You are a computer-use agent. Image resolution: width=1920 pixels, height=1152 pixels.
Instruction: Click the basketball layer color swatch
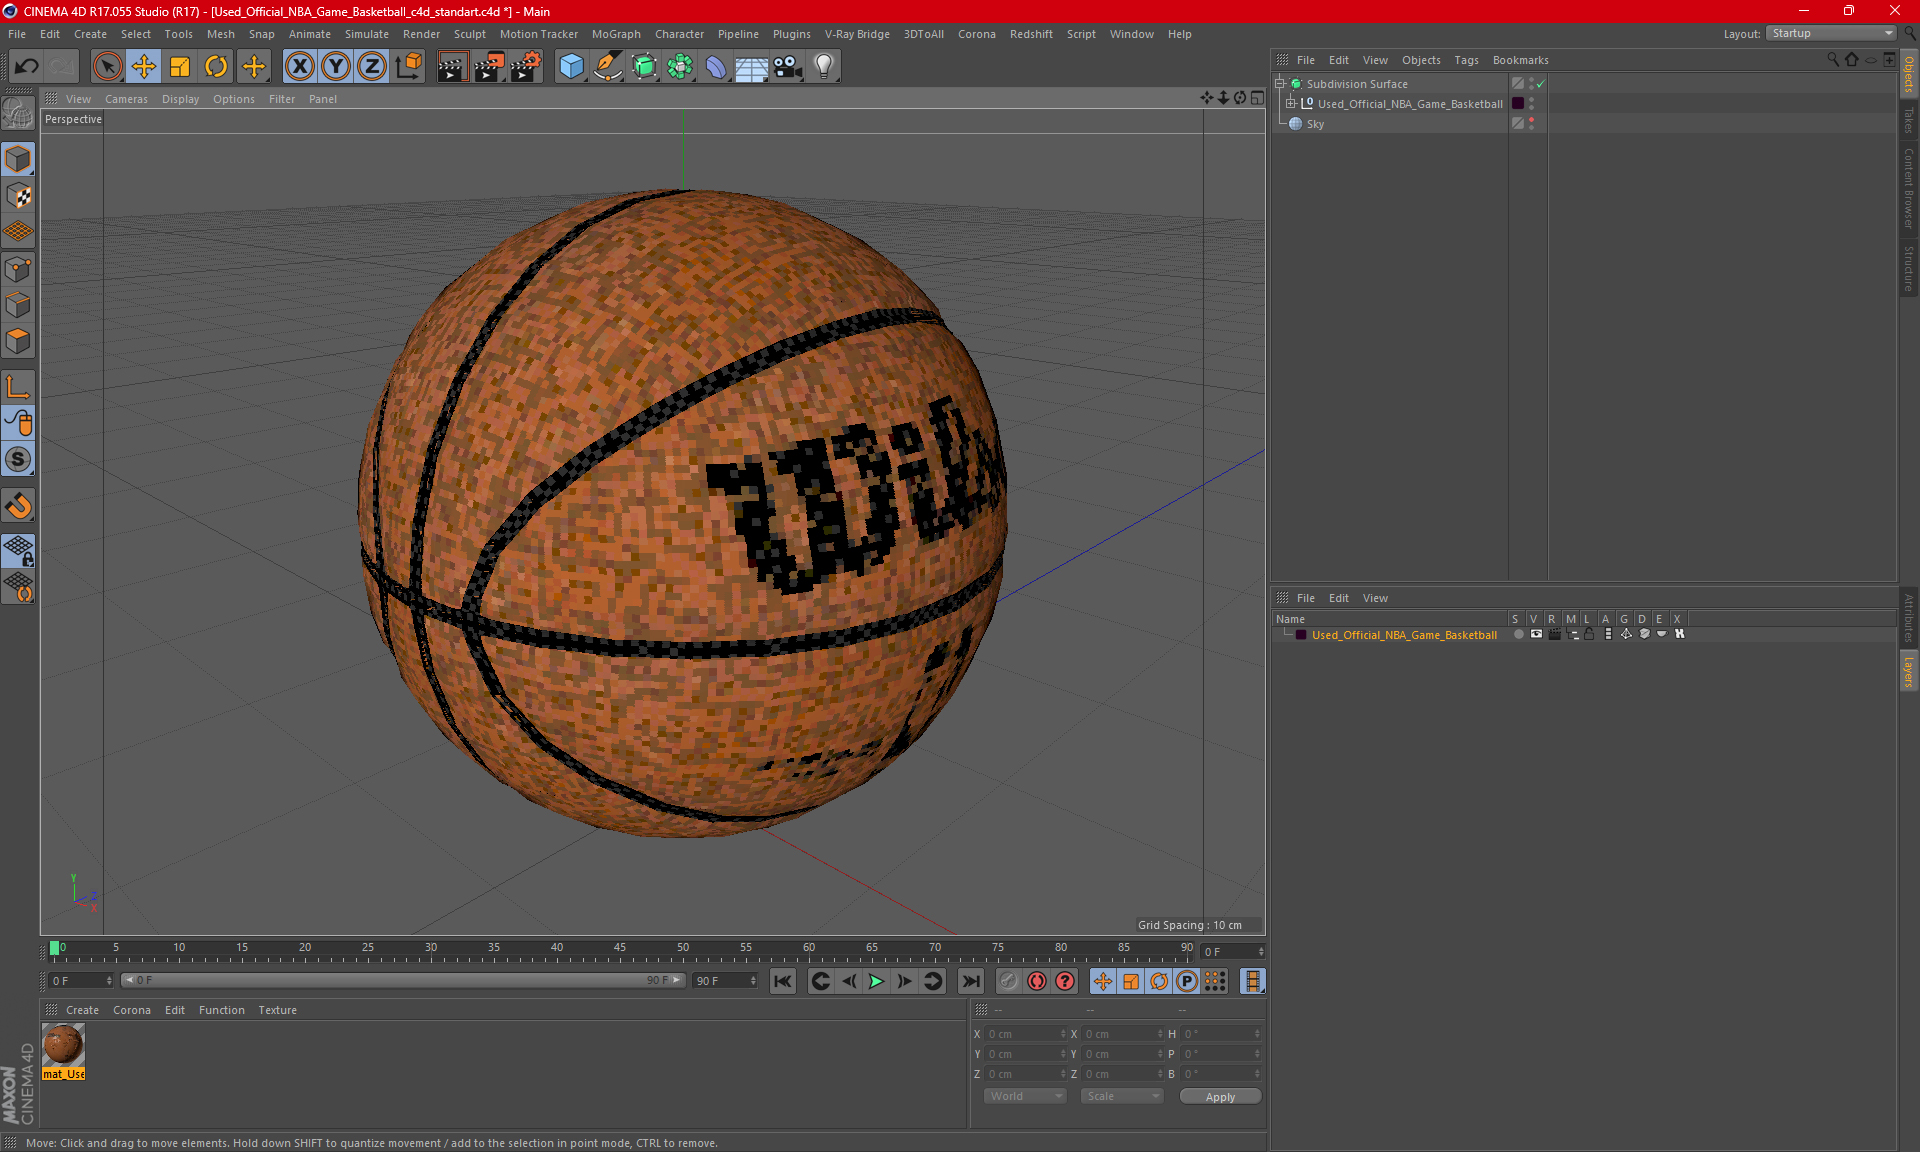click(1301, 635)
